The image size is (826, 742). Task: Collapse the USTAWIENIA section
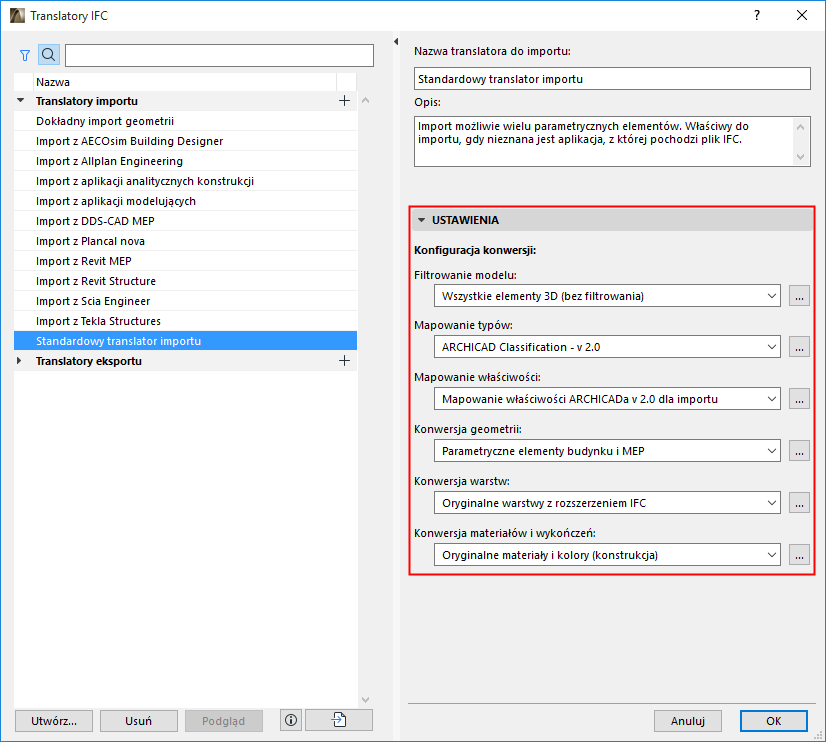421,220
